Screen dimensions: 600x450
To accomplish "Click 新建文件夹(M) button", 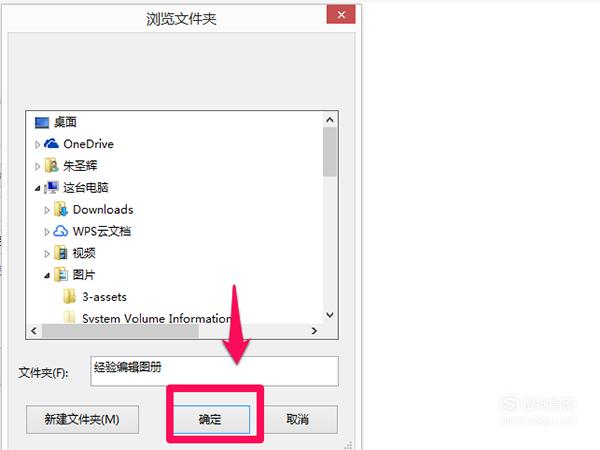I will [x=82, y=419].
